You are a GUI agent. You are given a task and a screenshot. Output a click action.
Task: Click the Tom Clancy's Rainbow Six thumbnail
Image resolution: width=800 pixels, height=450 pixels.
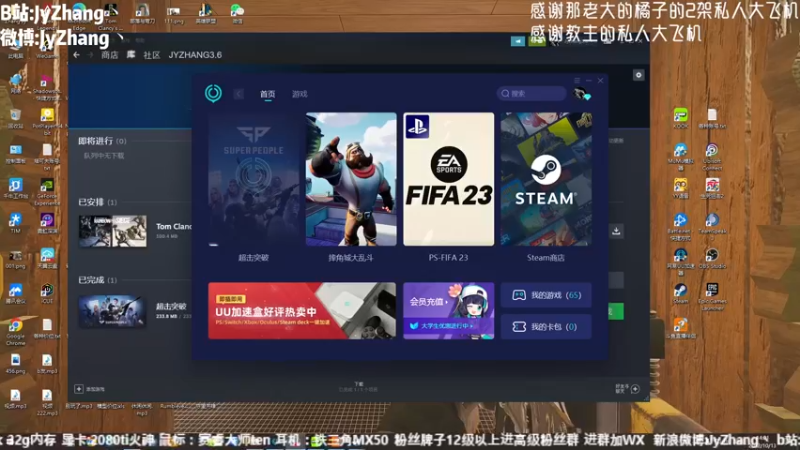click(x=113, y=231)
